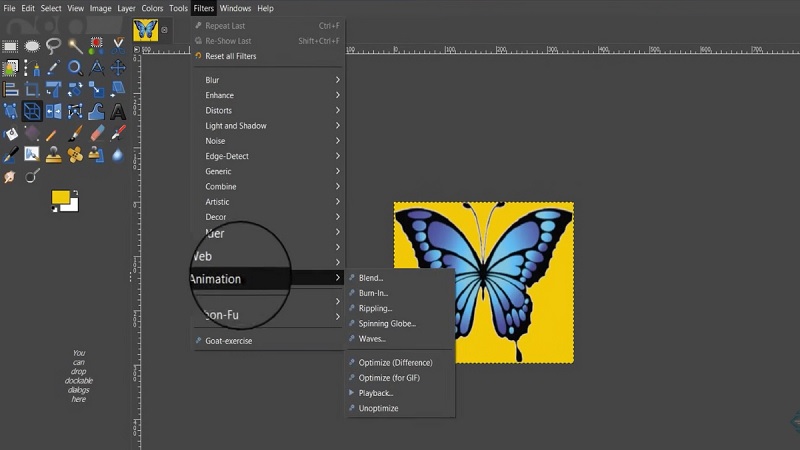Click the yellow foreground color swatch

pyautogui.click(x=61, y=197)
